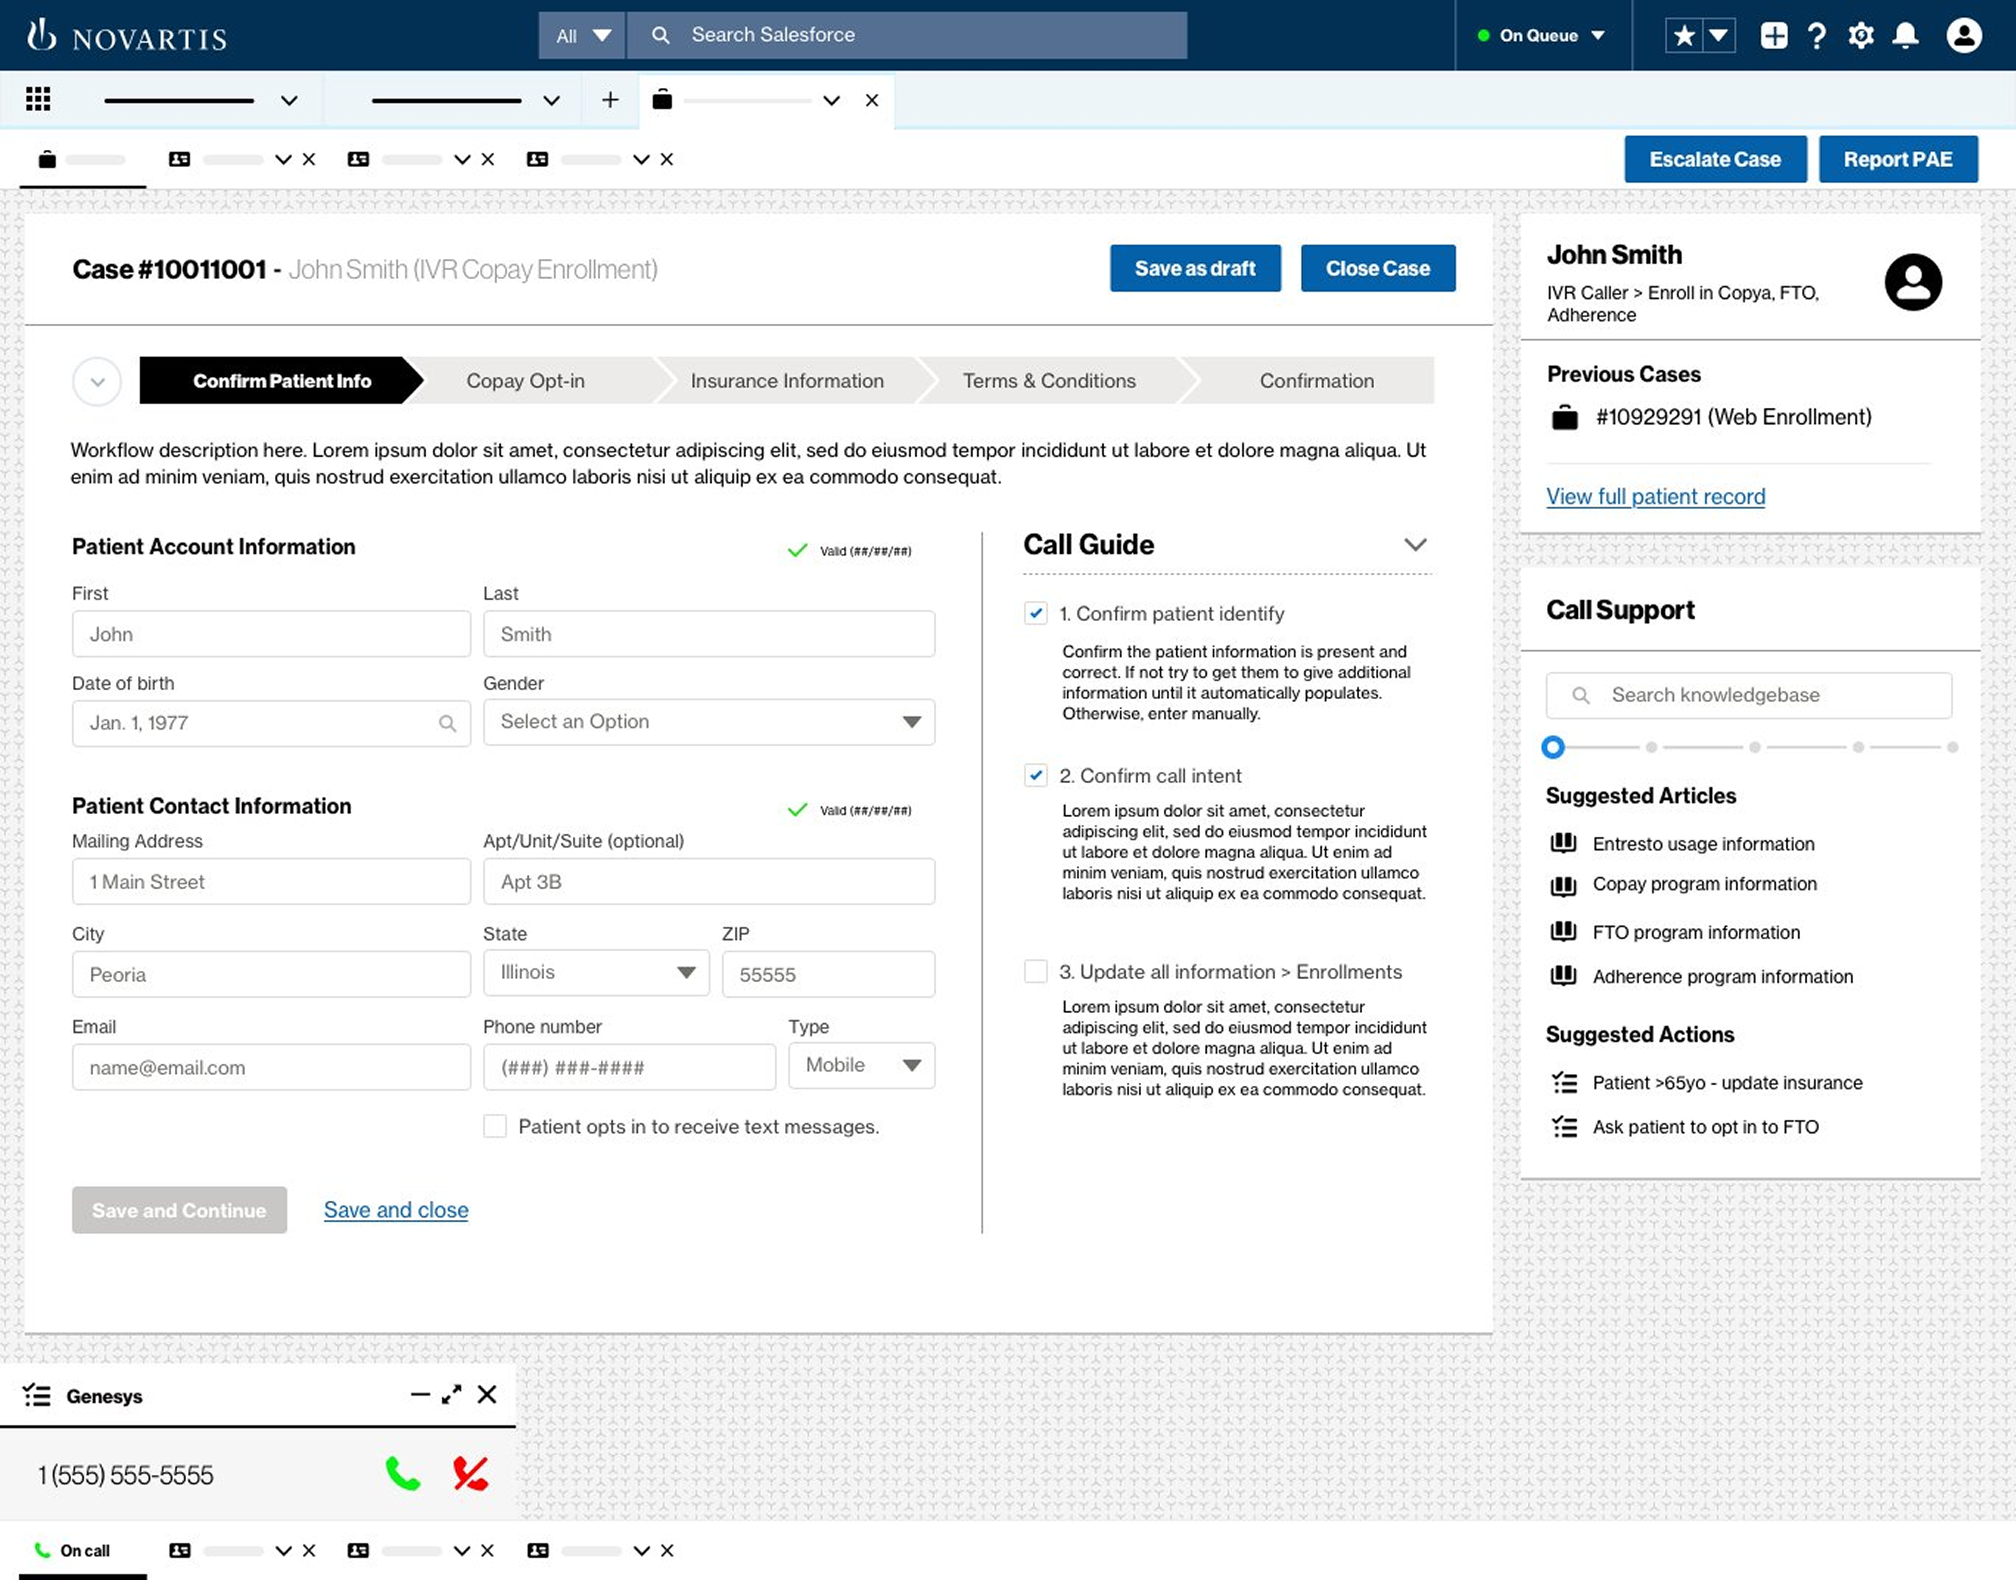Open the phone Type Mobile dropdown
The height and width of the screenshot is (1580, 2016).
862,1065
